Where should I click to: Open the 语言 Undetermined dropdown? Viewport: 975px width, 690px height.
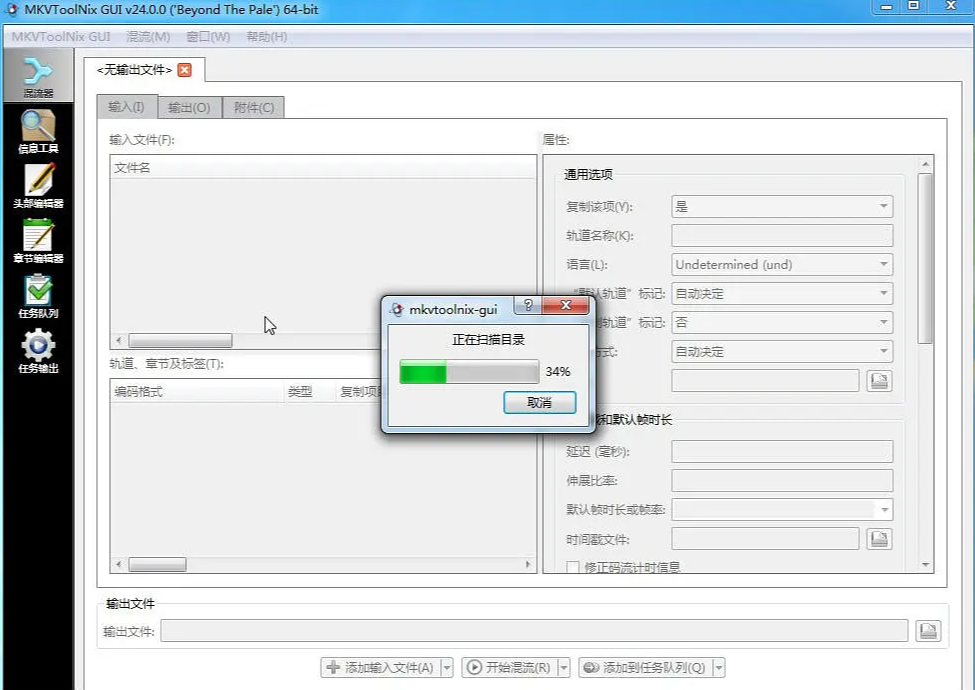[x=782, y=264]
